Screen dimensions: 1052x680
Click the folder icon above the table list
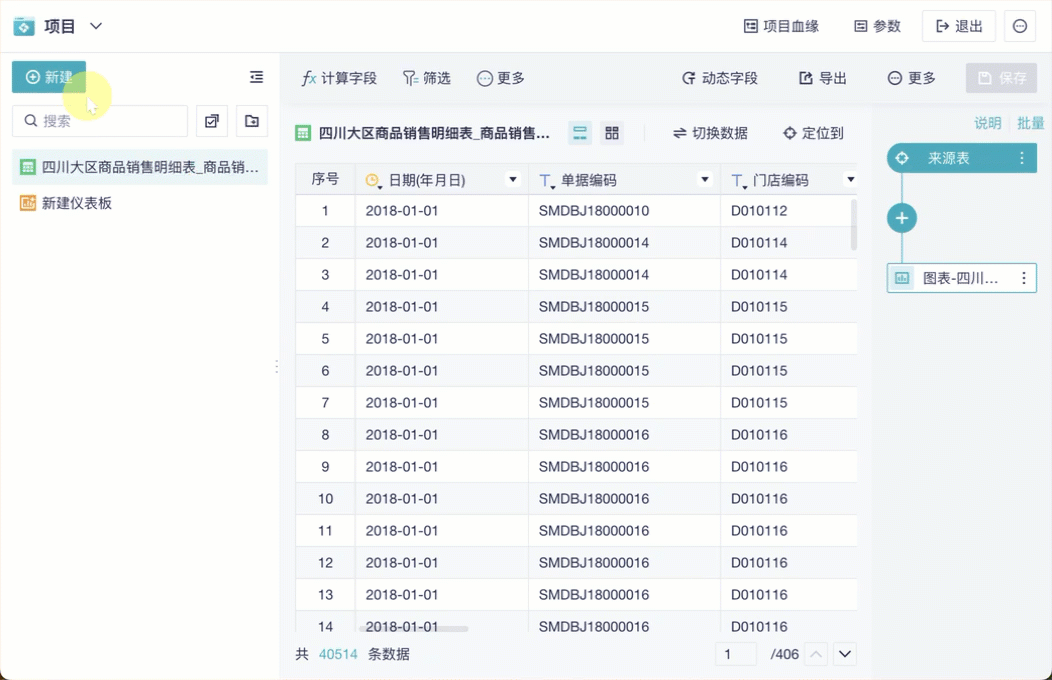point(251,120)
